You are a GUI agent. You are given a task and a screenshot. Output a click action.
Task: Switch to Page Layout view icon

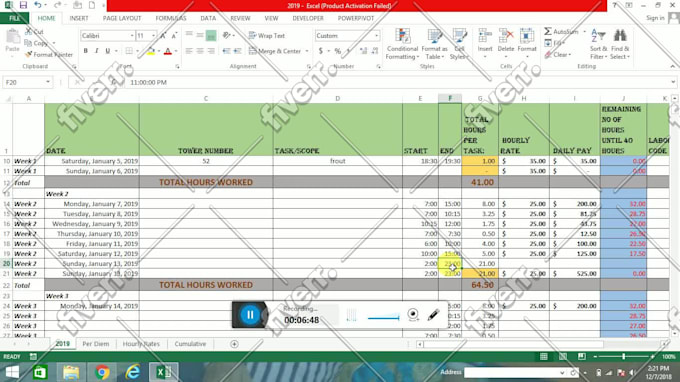563,356
